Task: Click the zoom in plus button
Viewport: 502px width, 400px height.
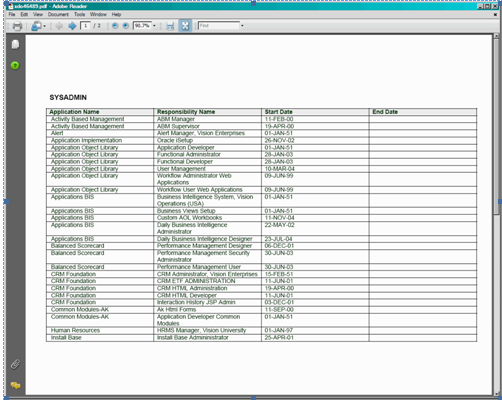Action: (126, 26)
